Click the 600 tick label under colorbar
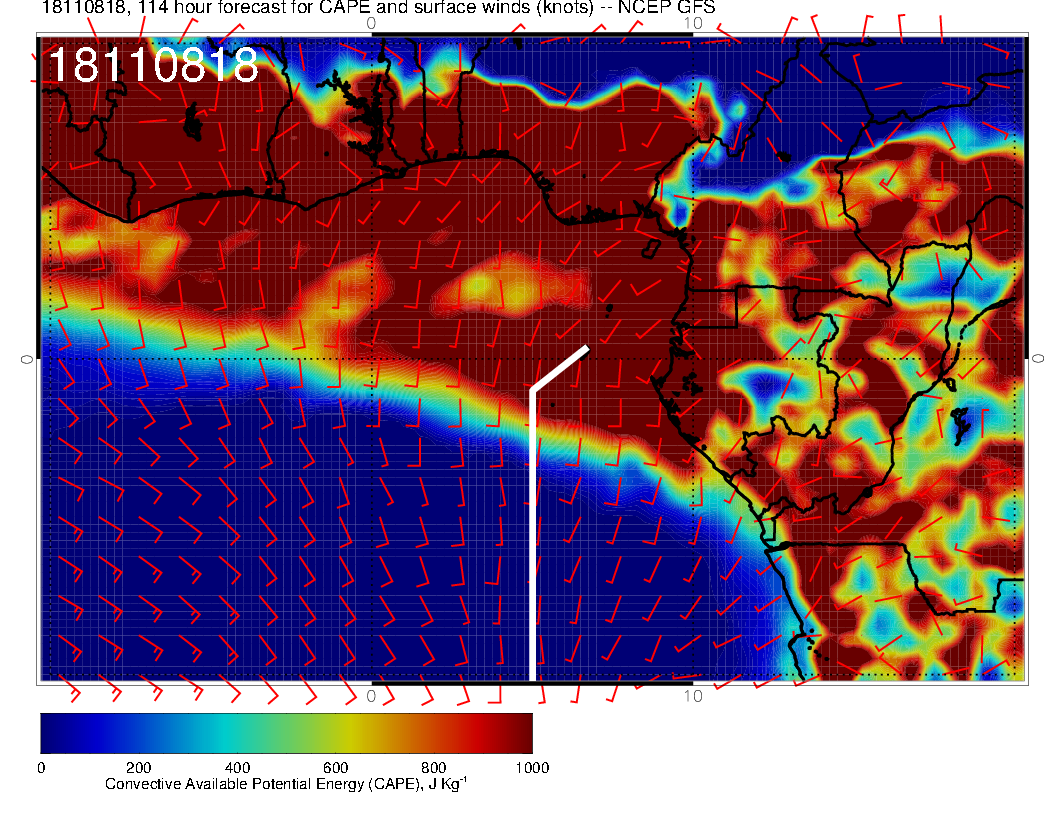 pos(335,768)
